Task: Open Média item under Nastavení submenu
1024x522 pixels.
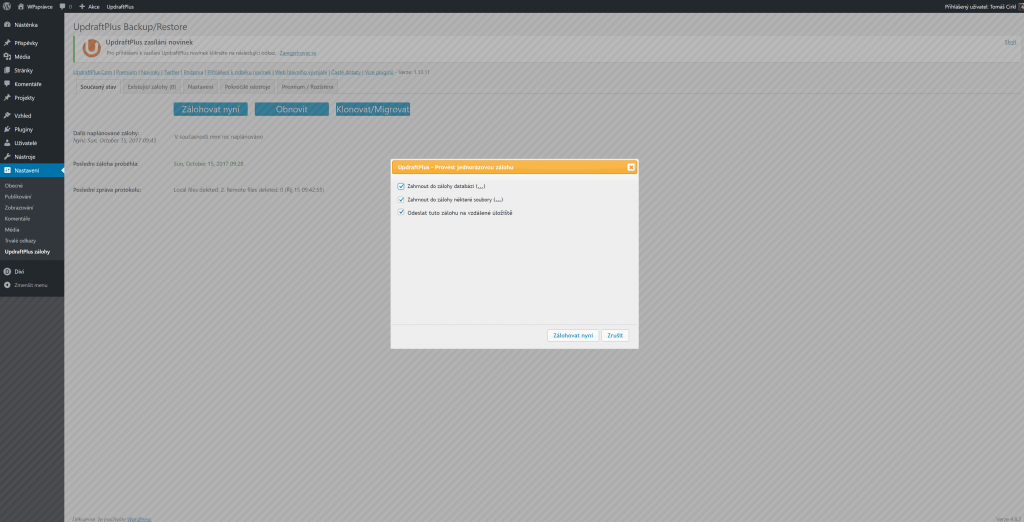Action: (x=12, y=230)
